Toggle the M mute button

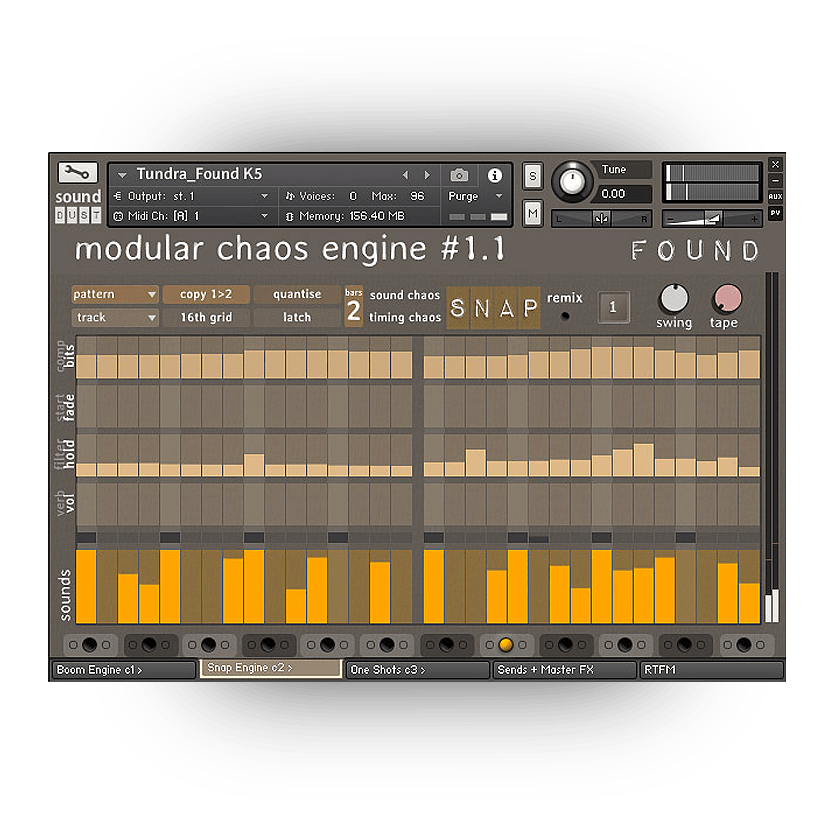tap(533, 214)
